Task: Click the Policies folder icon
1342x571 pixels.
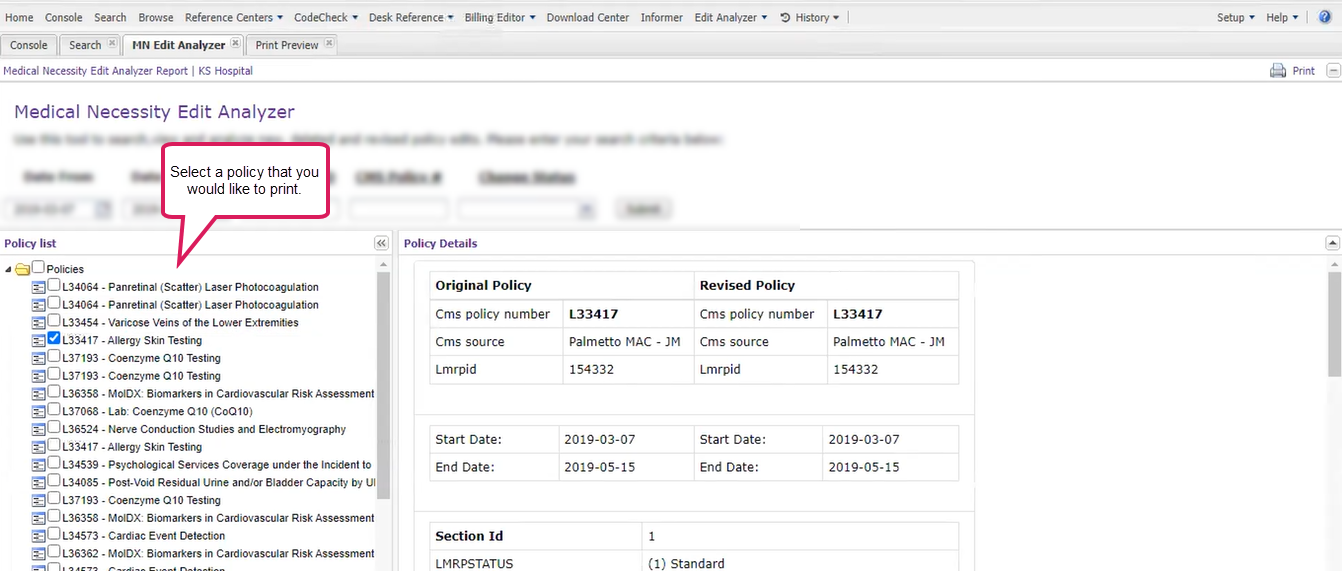Action: coord(22,269)
